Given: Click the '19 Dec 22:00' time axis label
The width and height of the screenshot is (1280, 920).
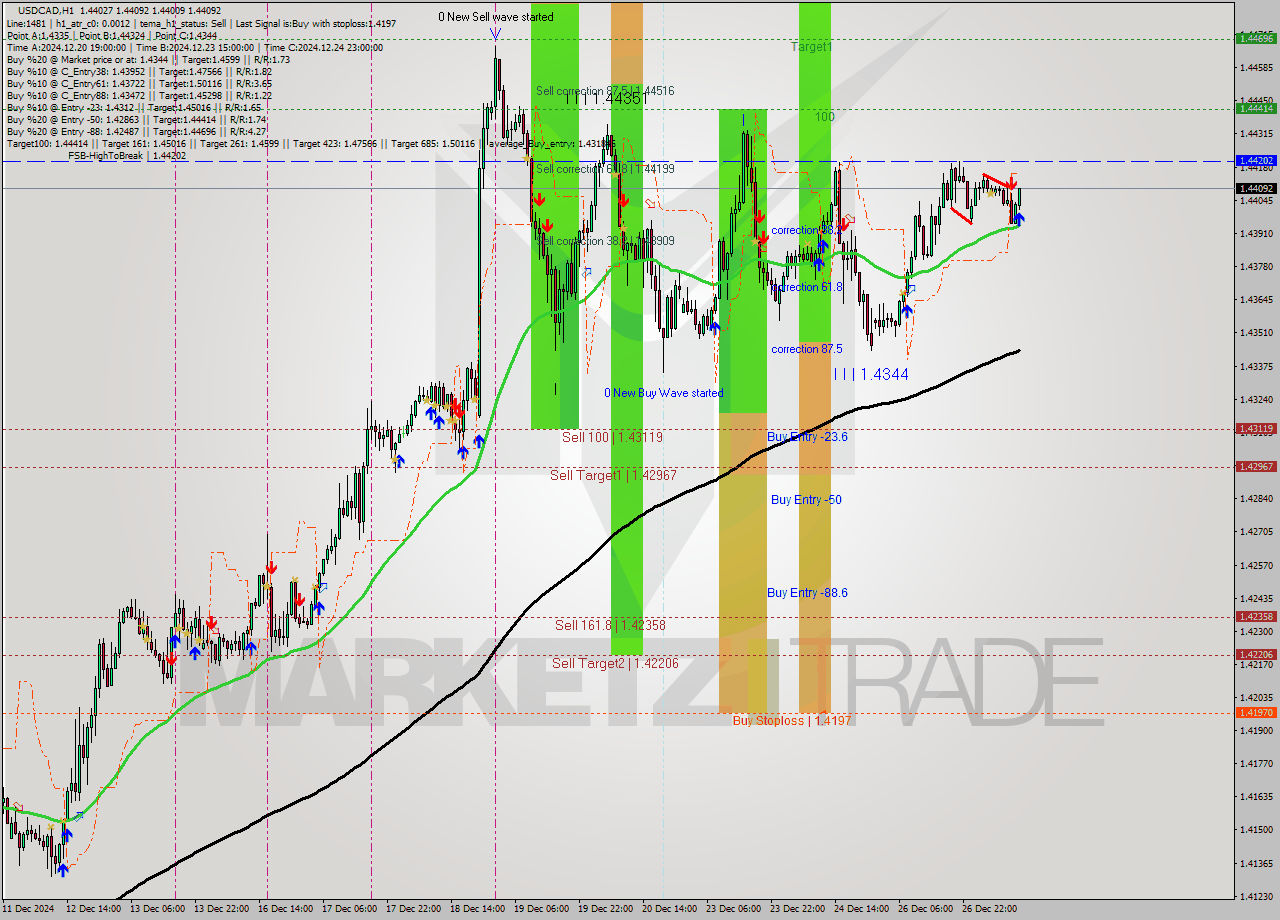Looking at the screenshot, I should 607,908.
